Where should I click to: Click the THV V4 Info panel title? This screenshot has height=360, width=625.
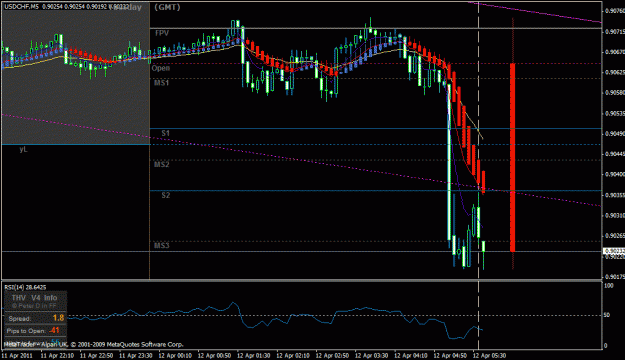click(34, 298)
